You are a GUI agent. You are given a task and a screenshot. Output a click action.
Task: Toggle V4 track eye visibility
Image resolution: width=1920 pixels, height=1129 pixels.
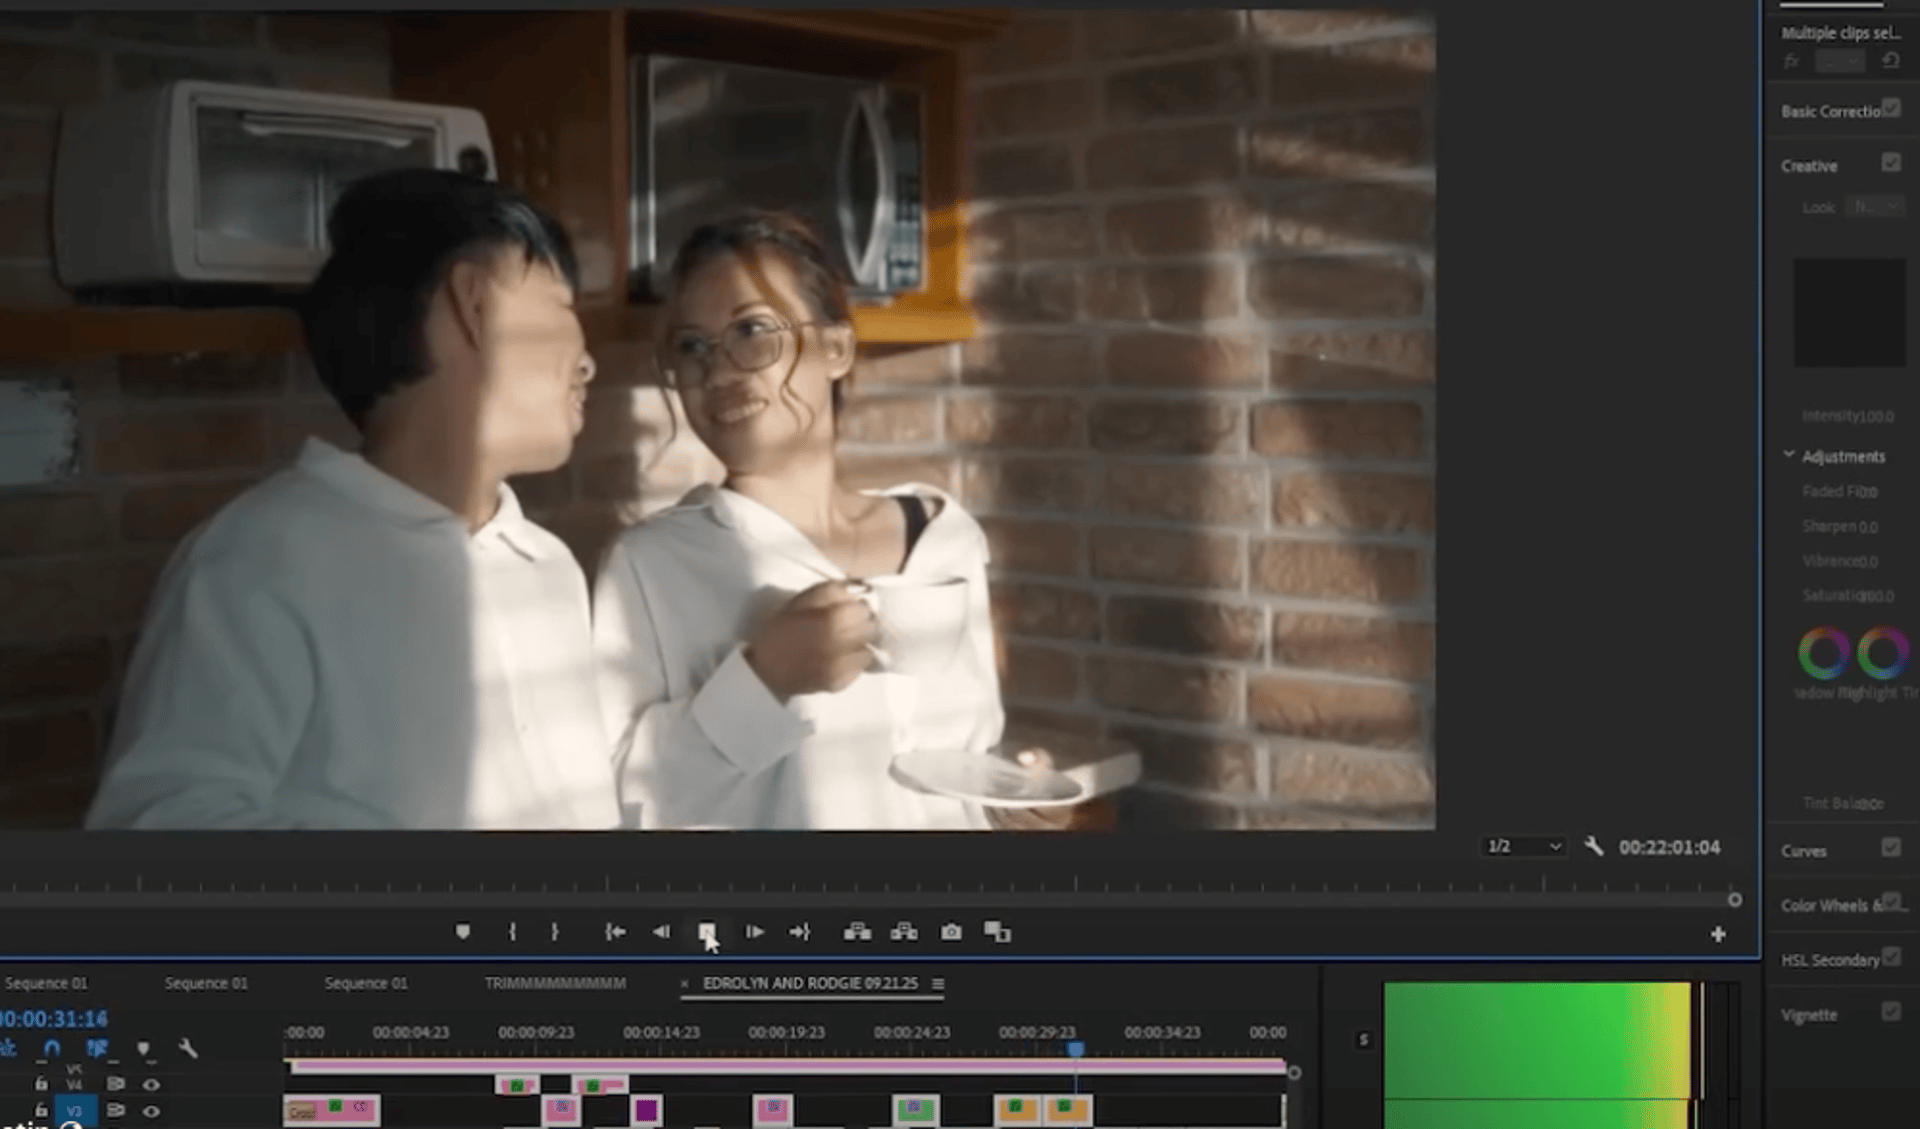[151, 1084]
